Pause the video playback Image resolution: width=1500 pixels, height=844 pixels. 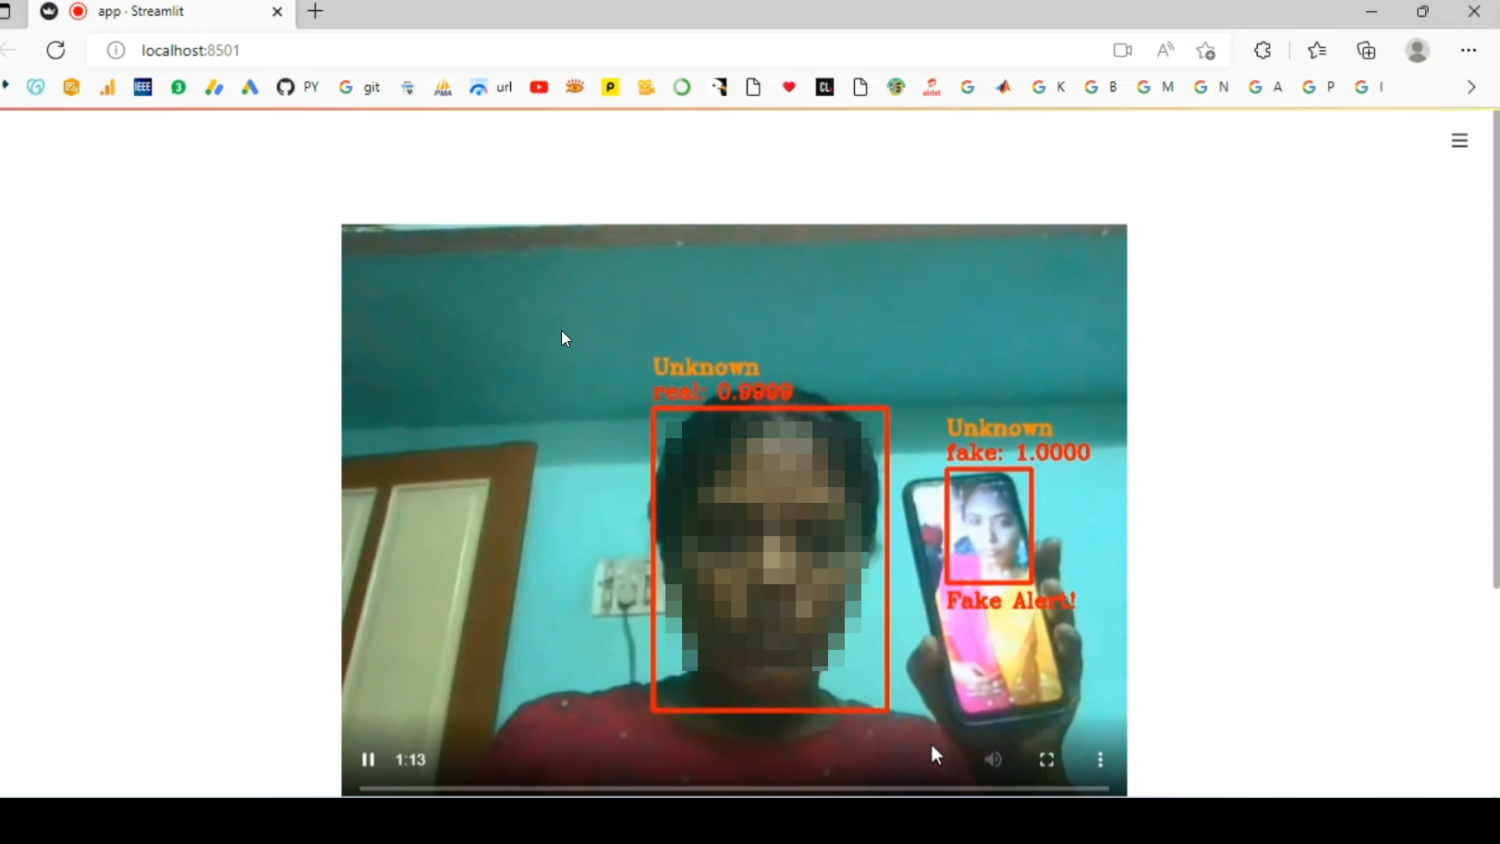click(368, 760)
